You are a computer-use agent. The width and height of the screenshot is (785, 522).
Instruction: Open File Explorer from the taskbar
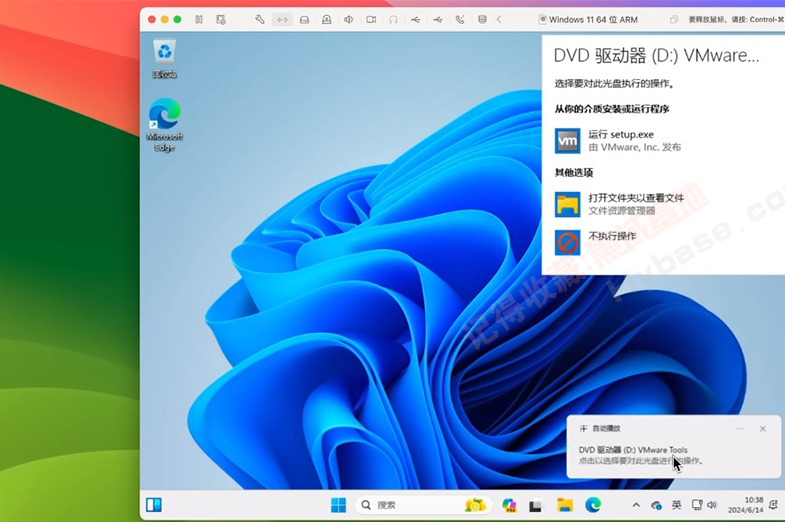click(x=565, y=505)
